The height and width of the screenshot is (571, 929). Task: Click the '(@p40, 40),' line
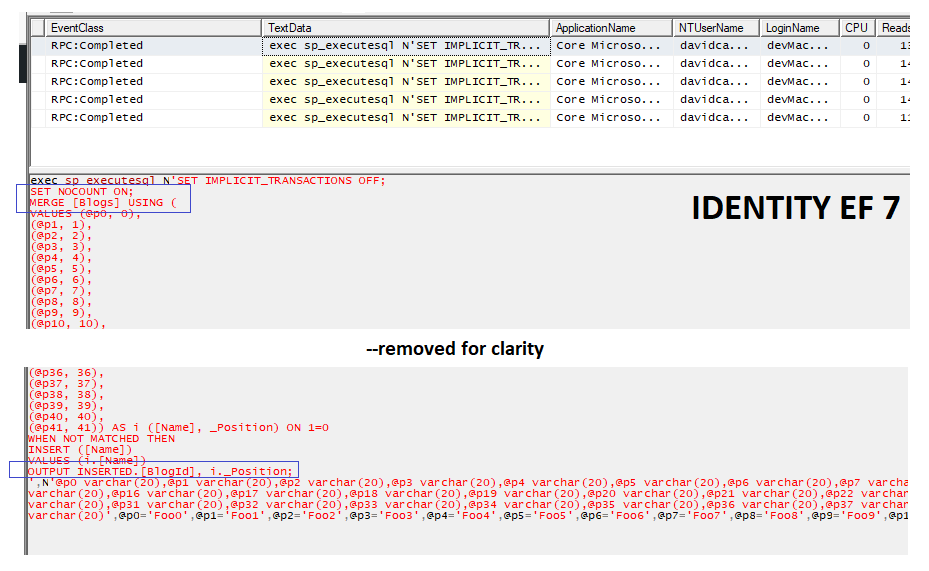(x=66, y=416)
